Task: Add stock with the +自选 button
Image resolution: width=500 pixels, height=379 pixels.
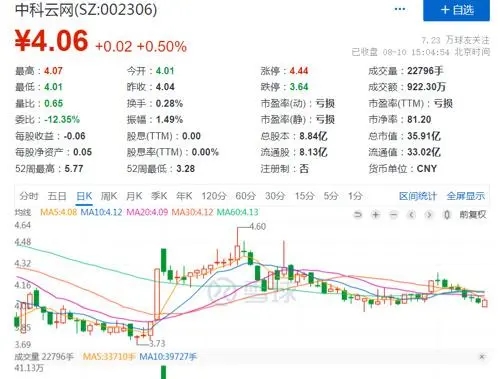Action: (x=456, y=10)
